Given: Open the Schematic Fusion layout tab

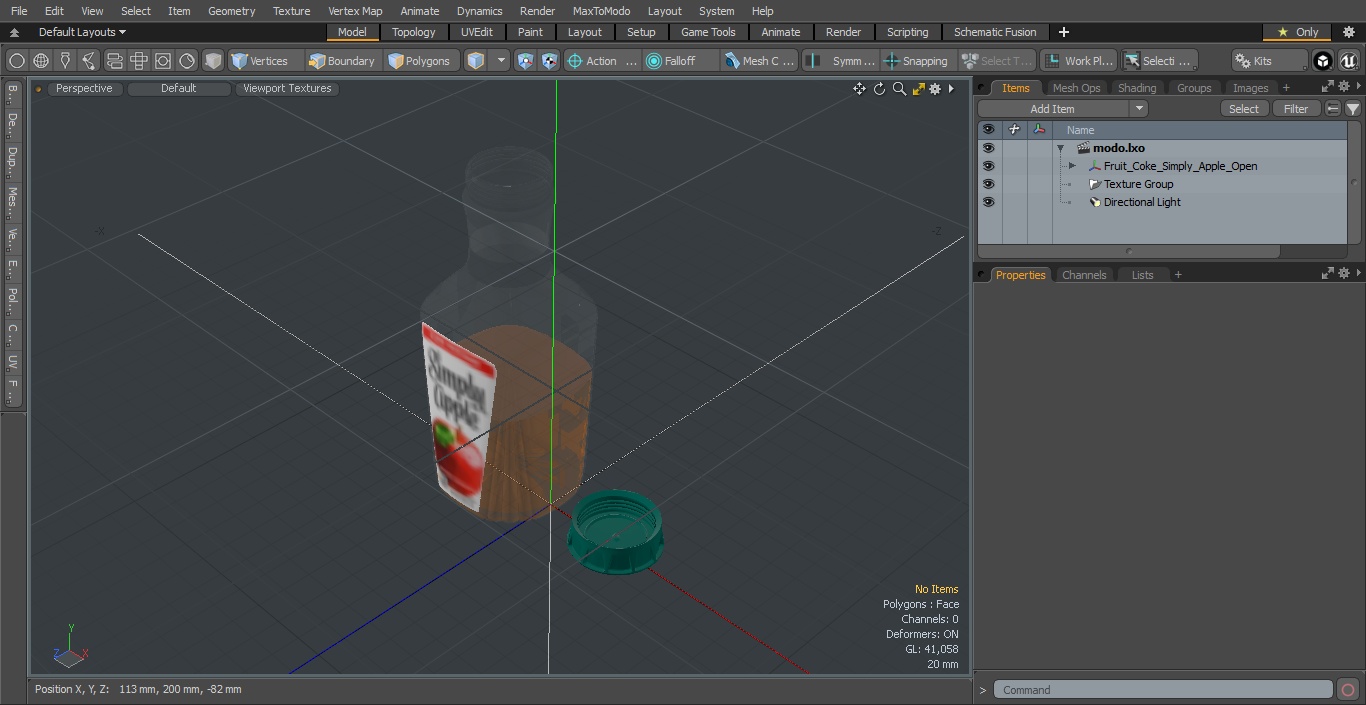Looking at the screenshot, I should [995, 32].
